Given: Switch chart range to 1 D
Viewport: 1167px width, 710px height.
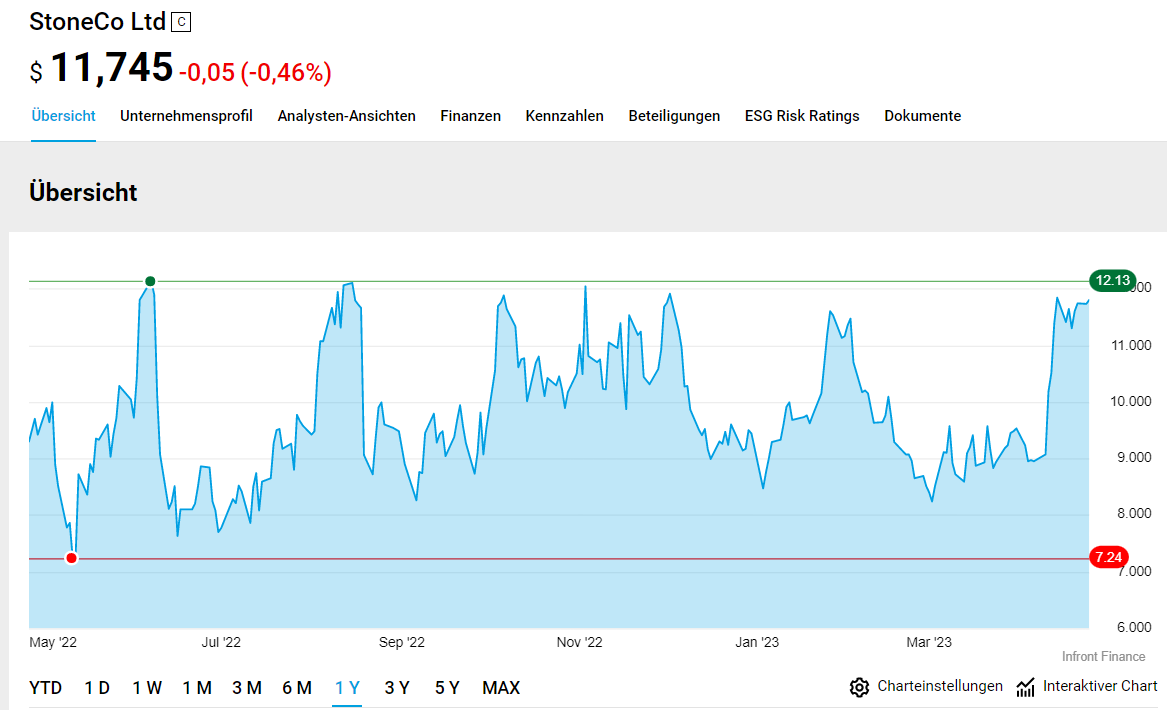Looking at the screenshot, I should coord(97,688).
